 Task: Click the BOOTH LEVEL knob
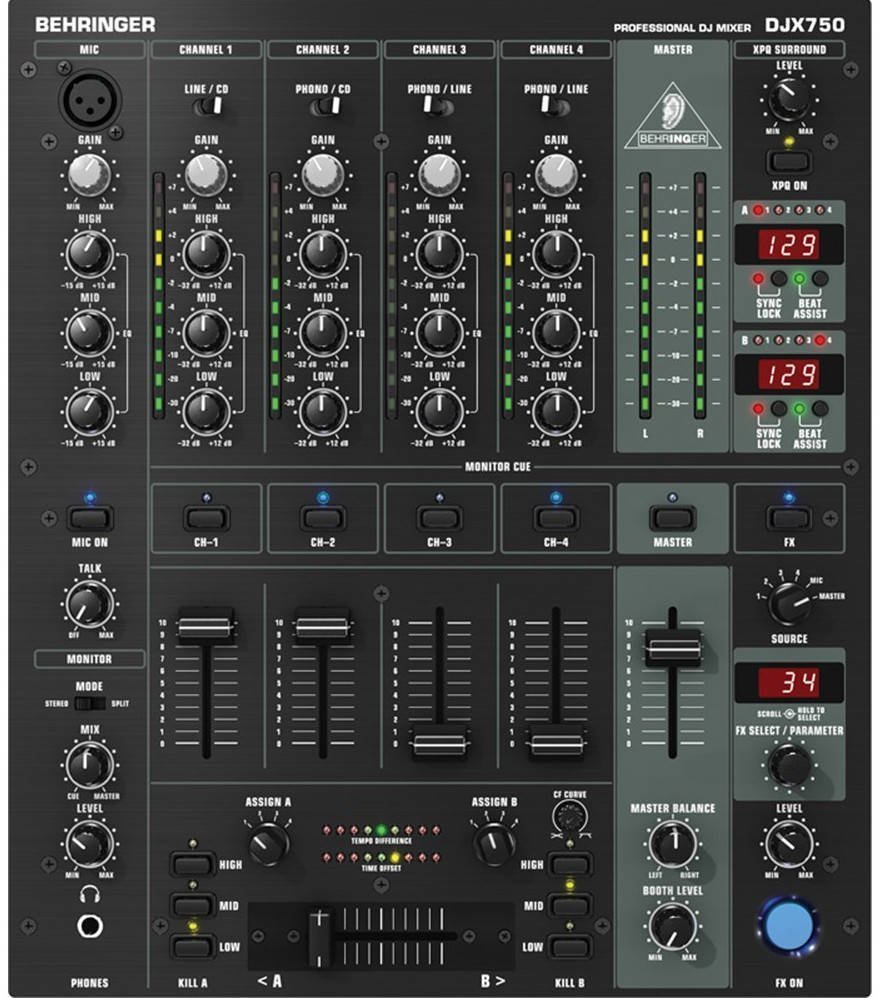click(x=673, y=926)
